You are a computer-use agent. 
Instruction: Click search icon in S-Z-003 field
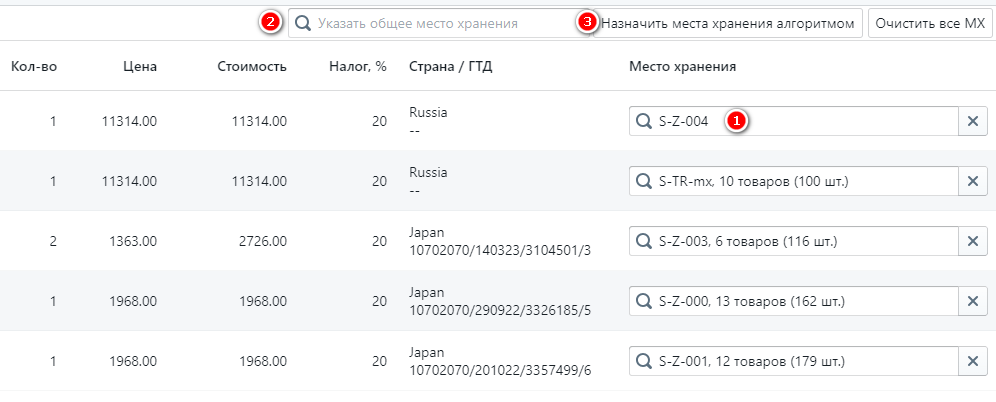click(x=644, y=241)
